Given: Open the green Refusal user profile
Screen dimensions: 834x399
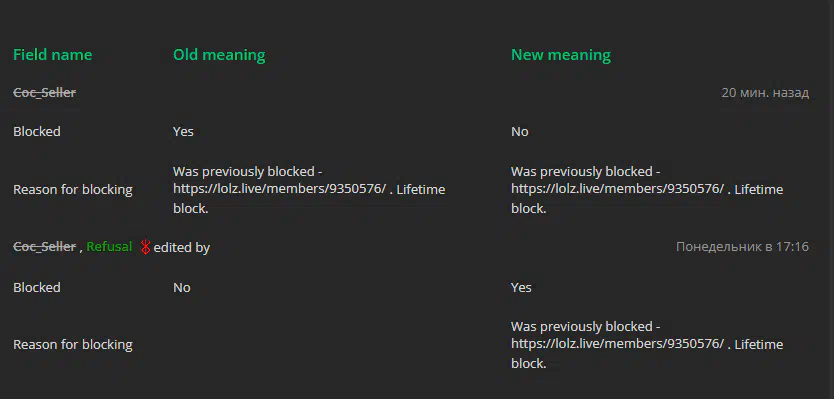Looking at the screenshot, I should [x=109, y=247].
